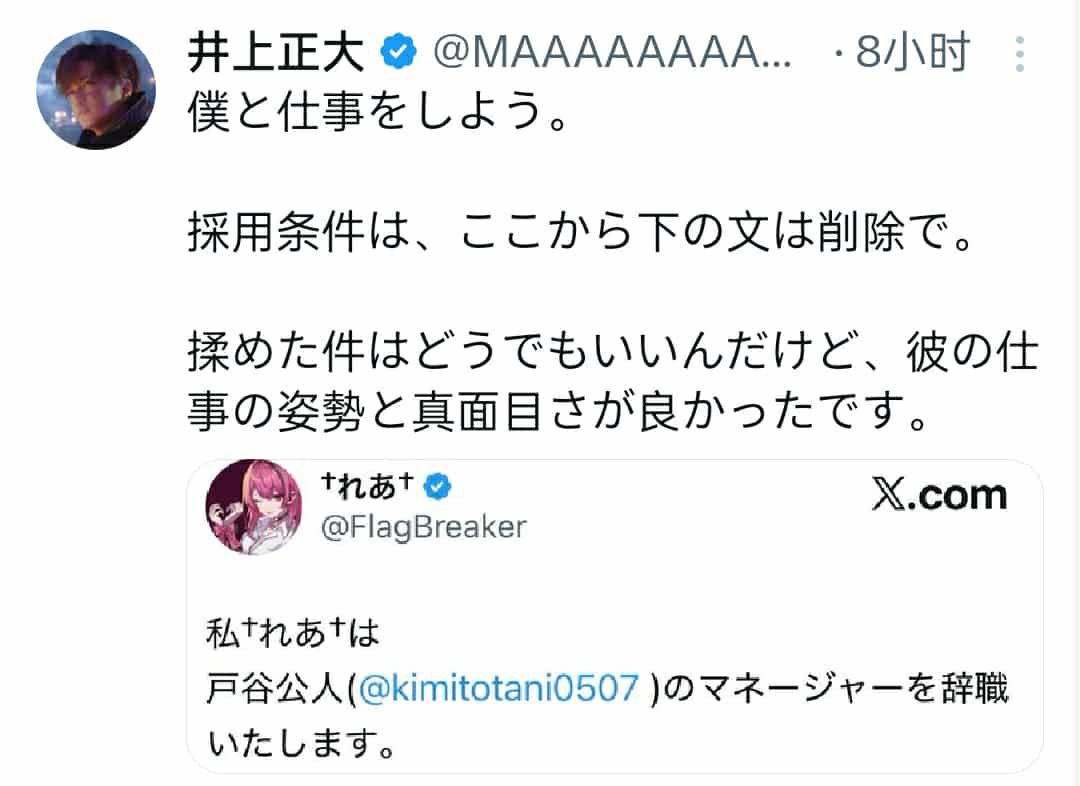The height and width of the screenshot is (786, 1080).
Task: Click the line 事の姿勢と真面目さが良かったです。
Action: [x=558, y=408]
